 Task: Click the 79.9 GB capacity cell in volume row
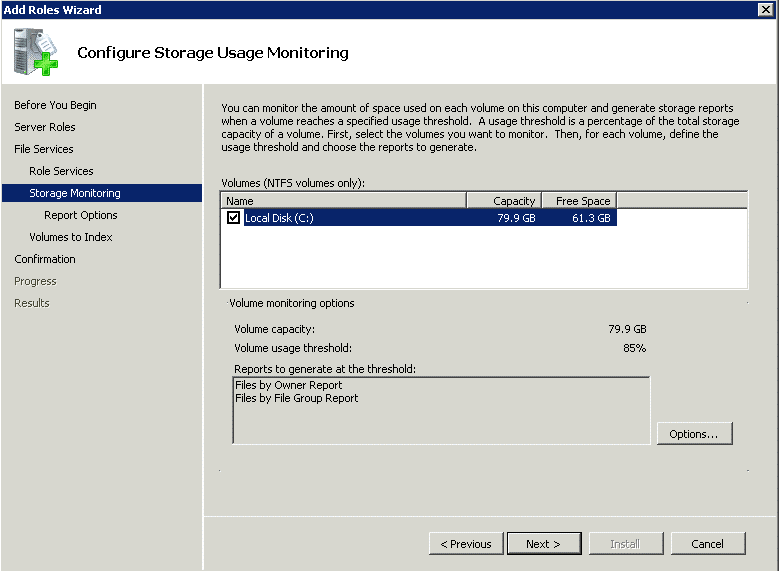[516, 218]
